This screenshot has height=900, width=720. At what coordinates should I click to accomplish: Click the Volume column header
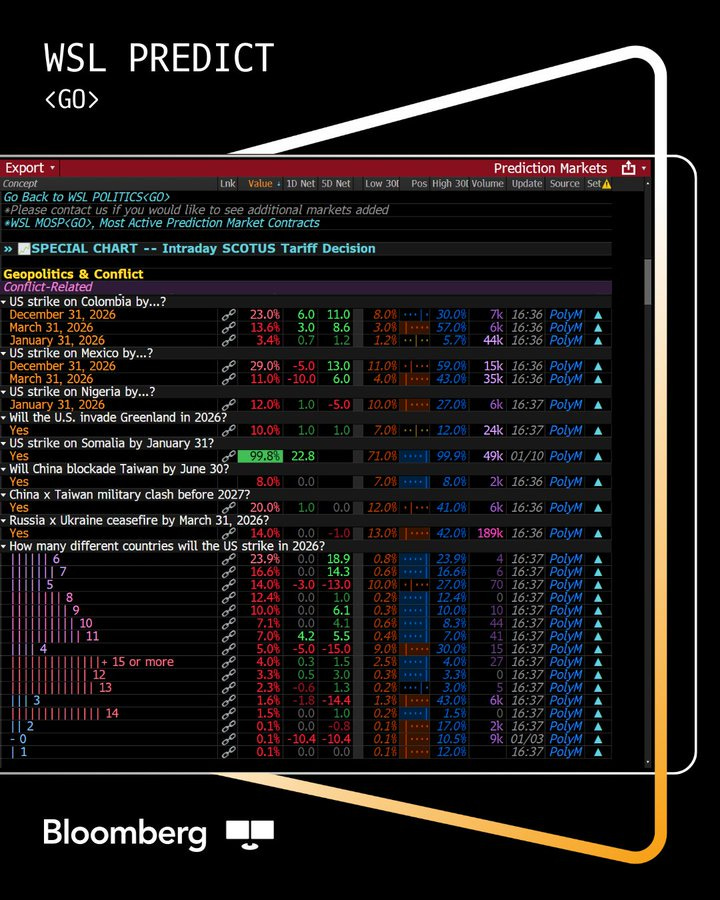[x=487, y=184]
